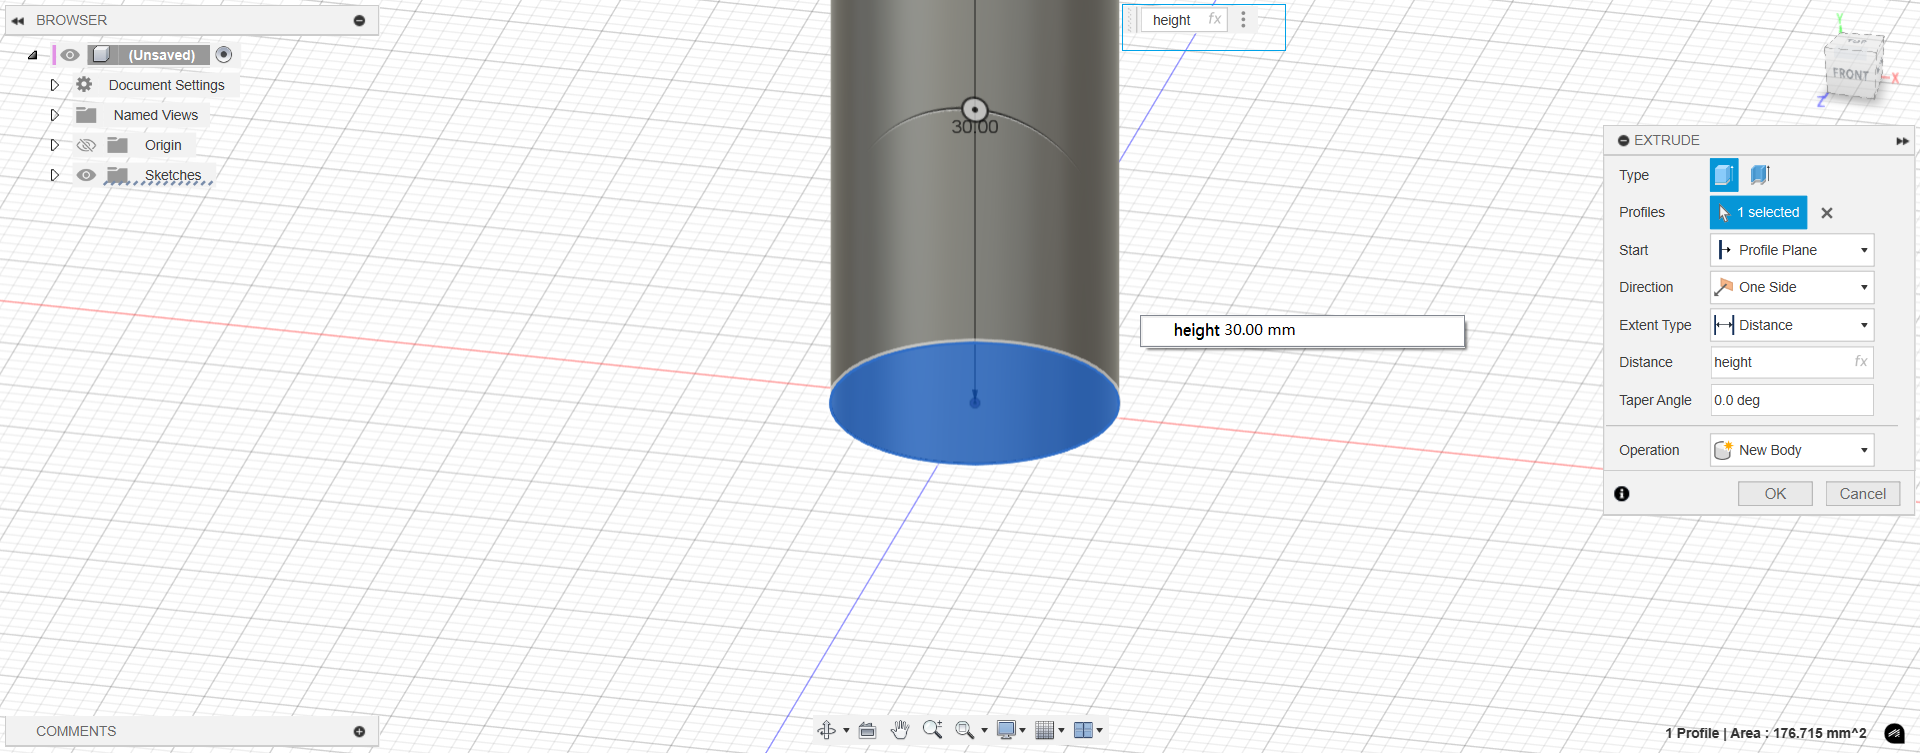
Task: Click the Viewports layout icon
Action: click(1083, 730)
